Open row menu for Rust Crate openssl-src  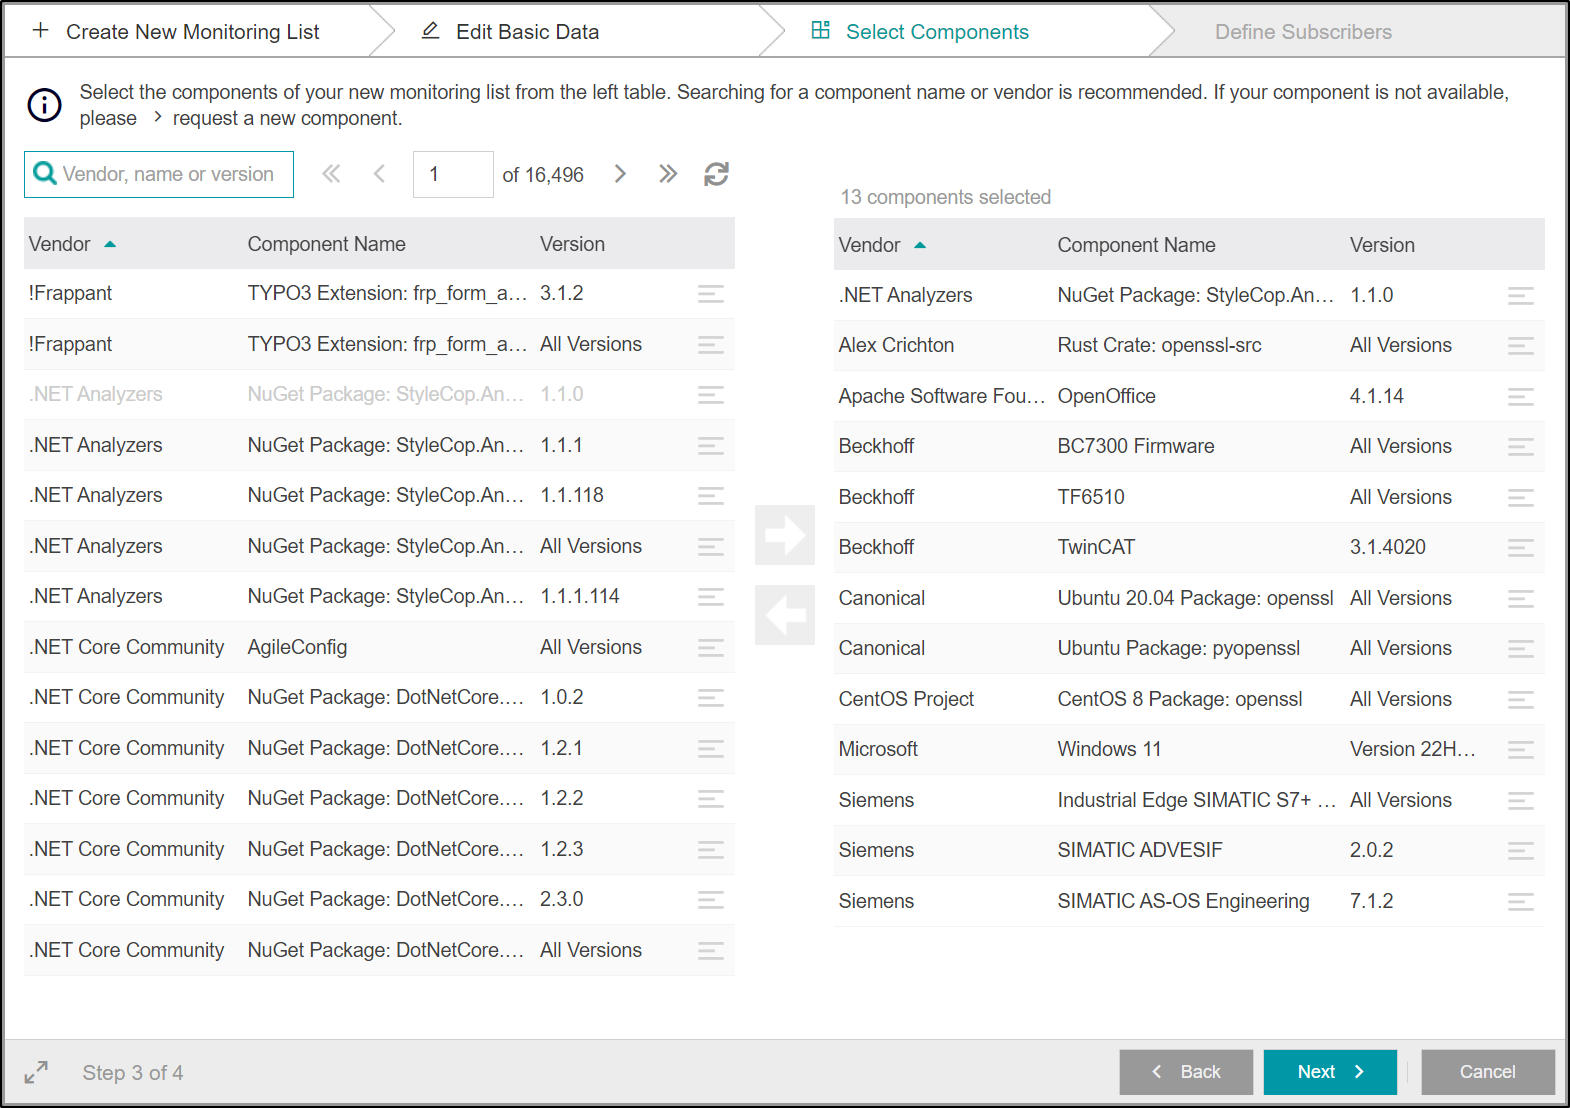click(x=1521, y=346)
